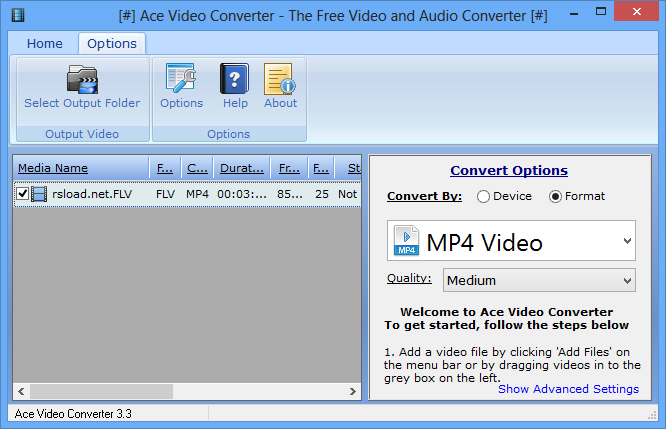The width and height of the screenshot is (666, 429).
Task: Open the Options wrench icon
Action: click(181, 78)
